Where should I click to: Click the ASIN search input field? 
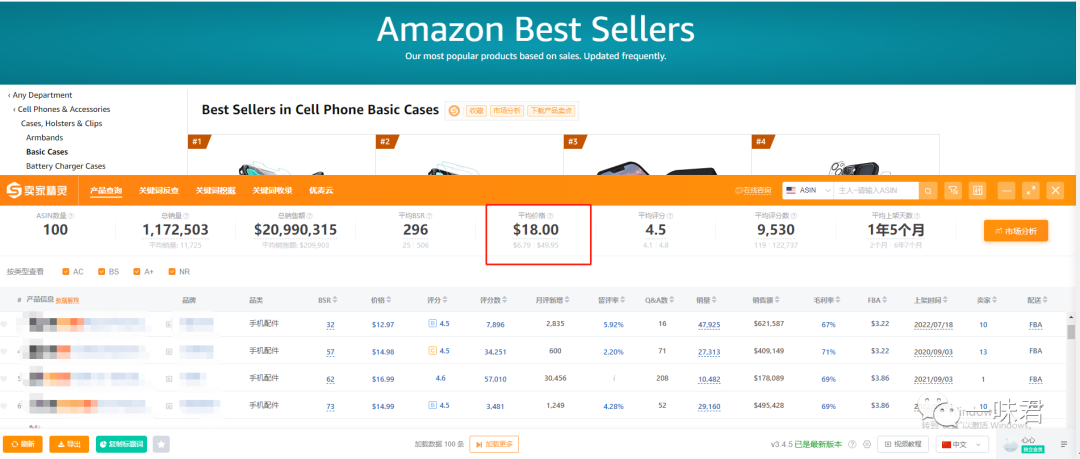[874, 190]
